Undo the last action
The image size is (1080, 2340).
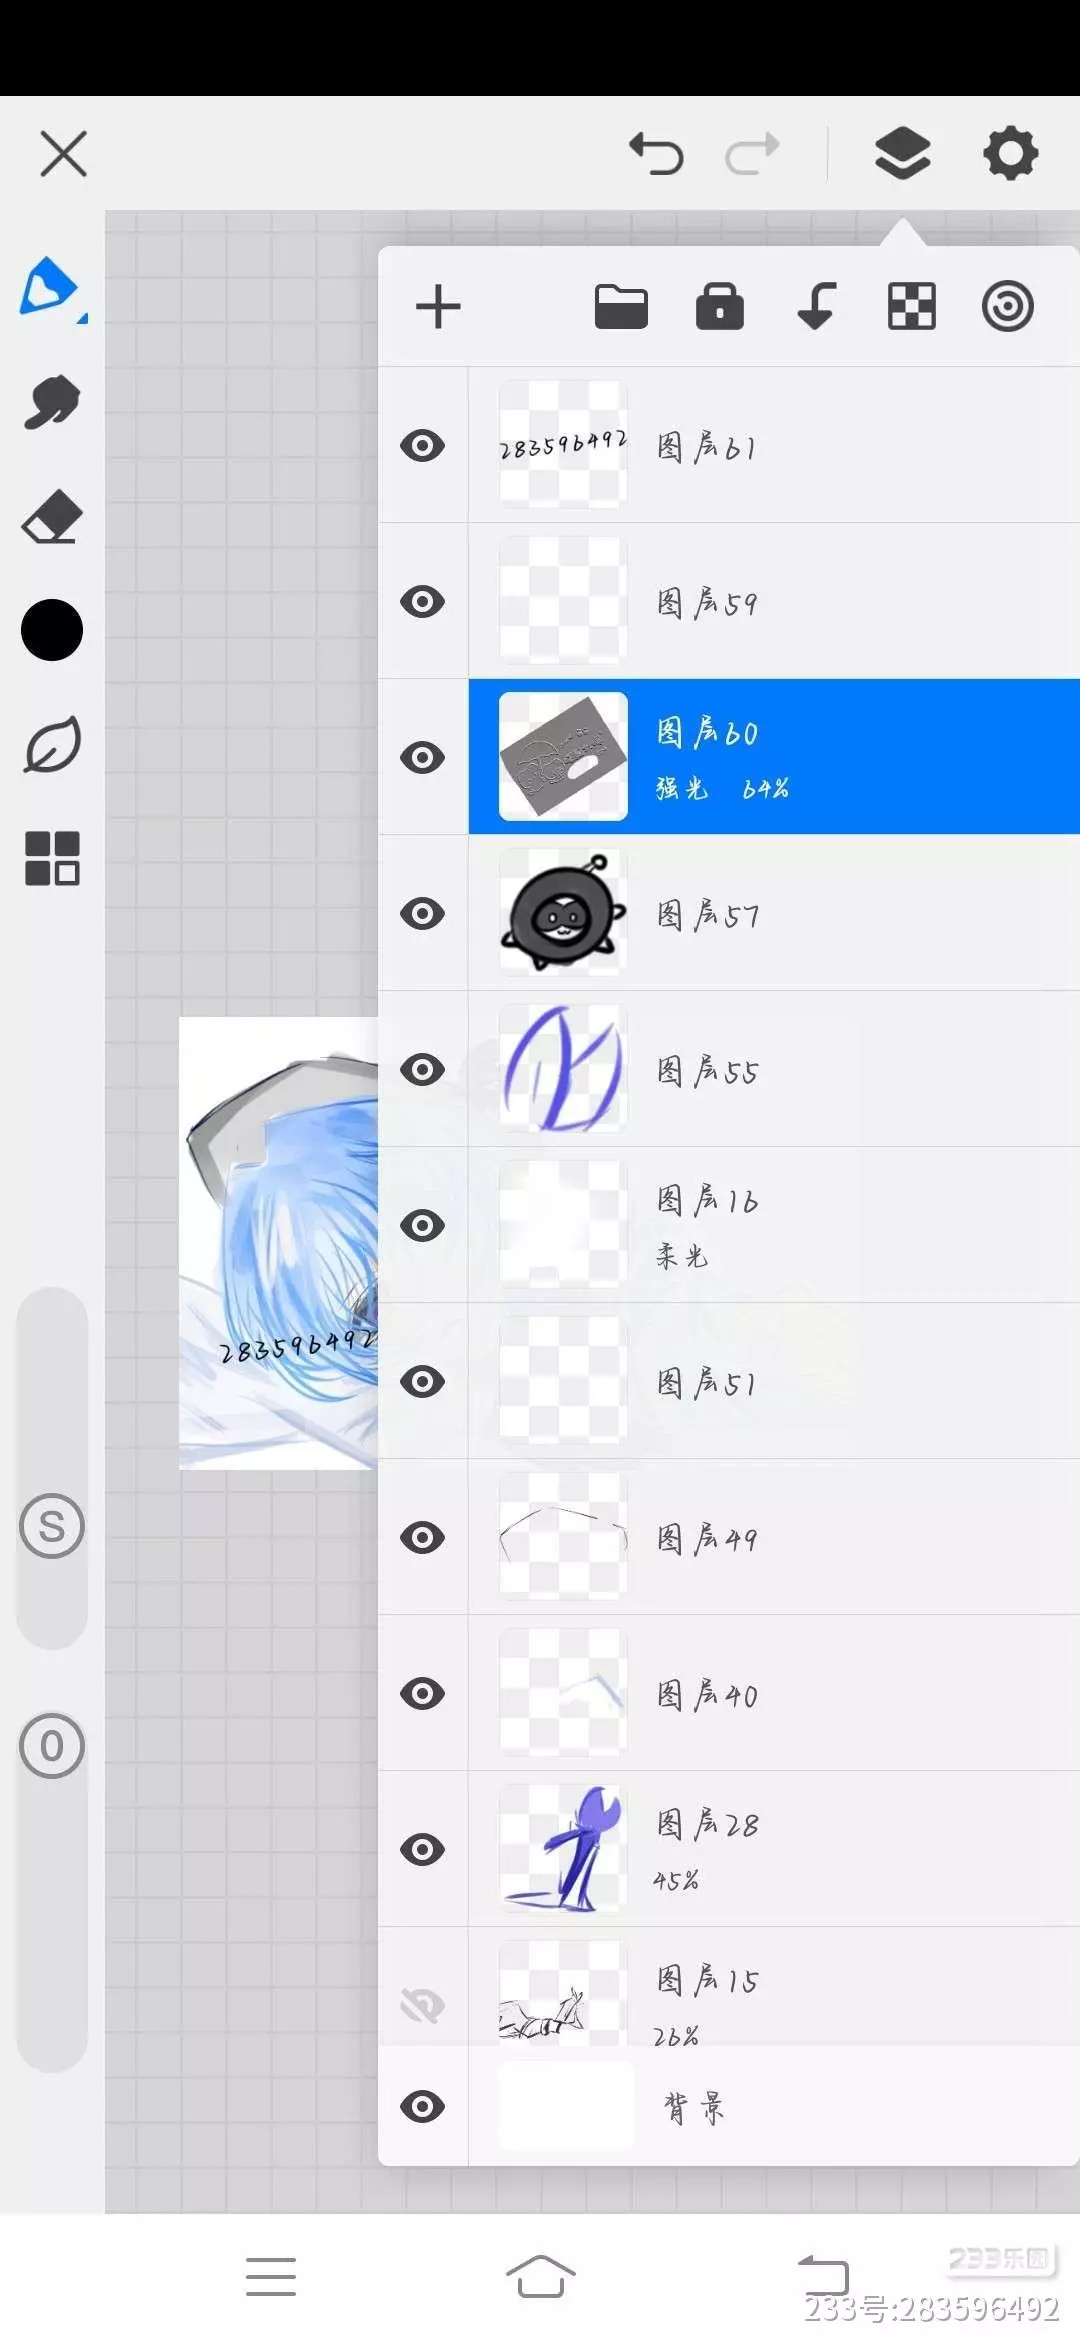coord(656,154)
